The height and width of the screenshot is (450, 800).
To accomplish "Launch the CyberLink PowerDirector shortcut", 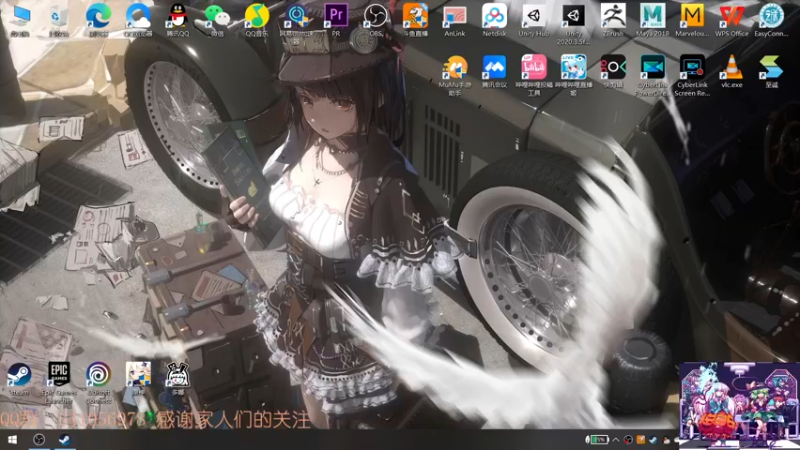I will click(653, 75).
